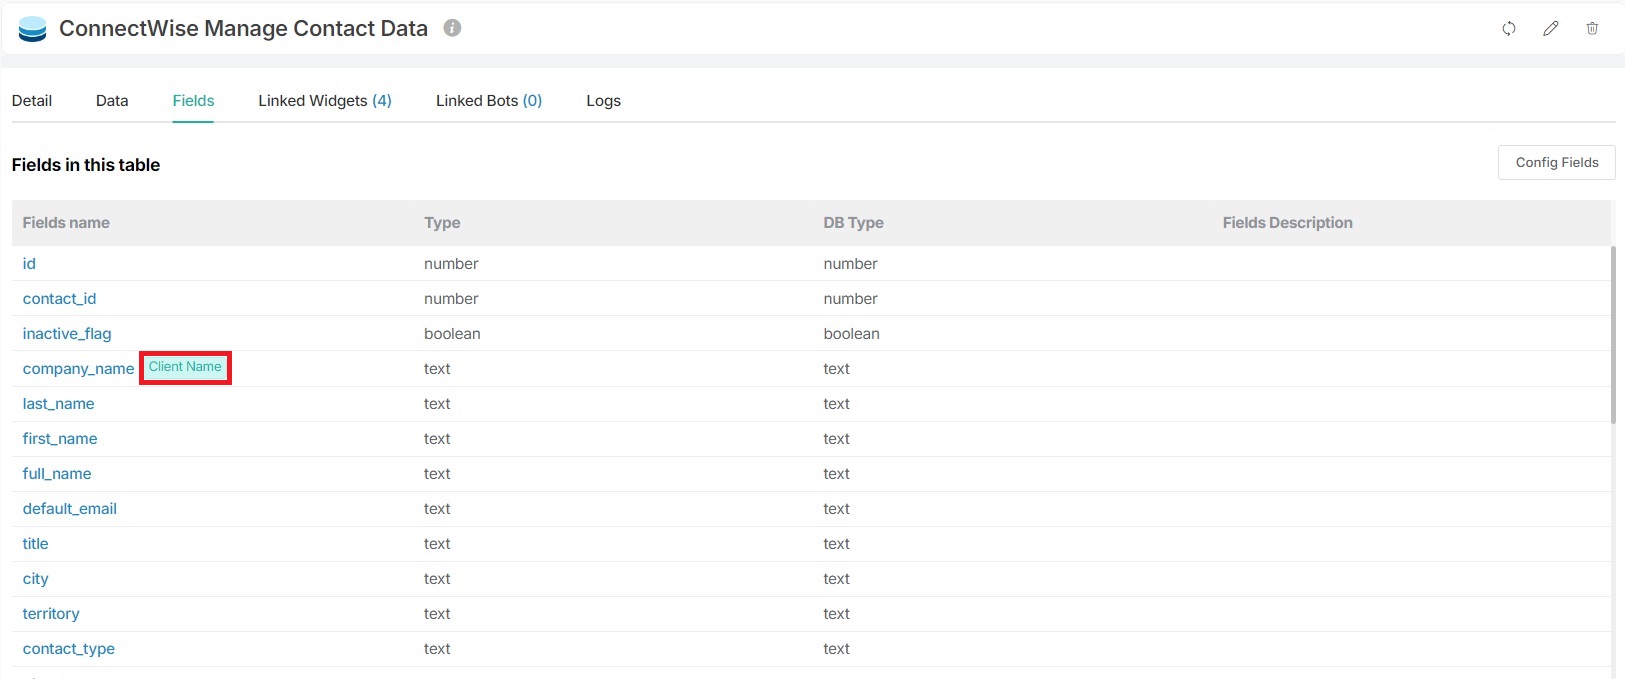Screen dimensions: 1625x679
Task: Click the boolean Type cell of inactive_flag
Action: pyautogui.click(x=452, y=333)
